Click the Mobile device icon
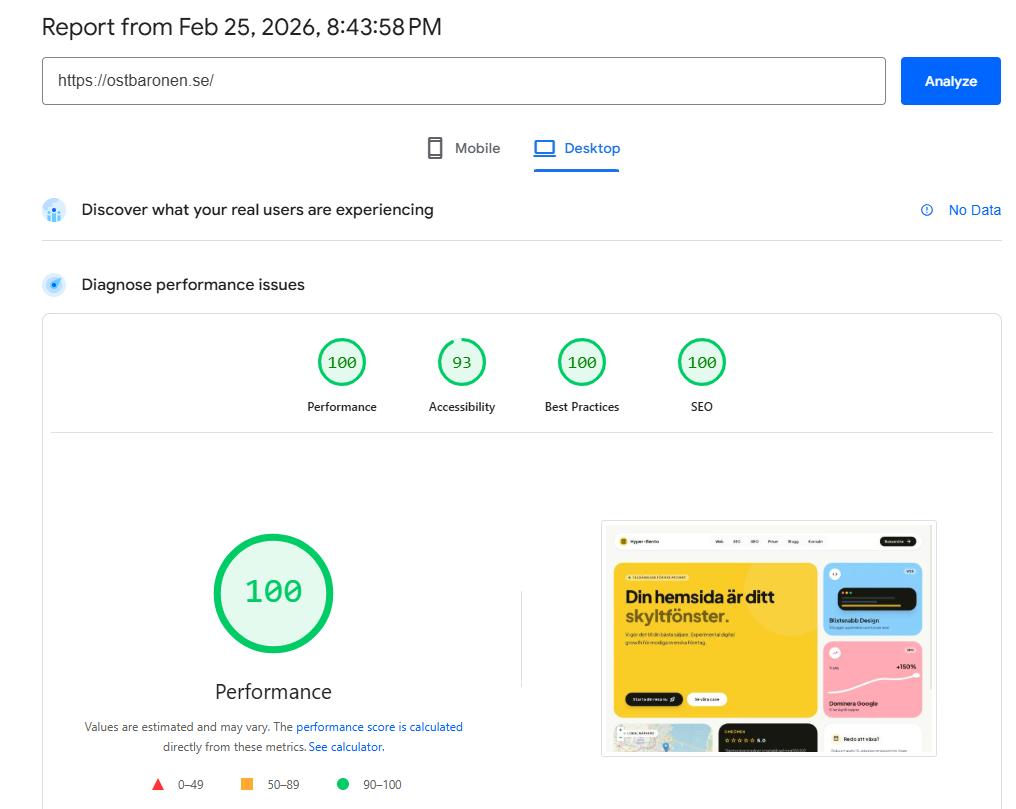1016x809 pixels. [434, 147]
